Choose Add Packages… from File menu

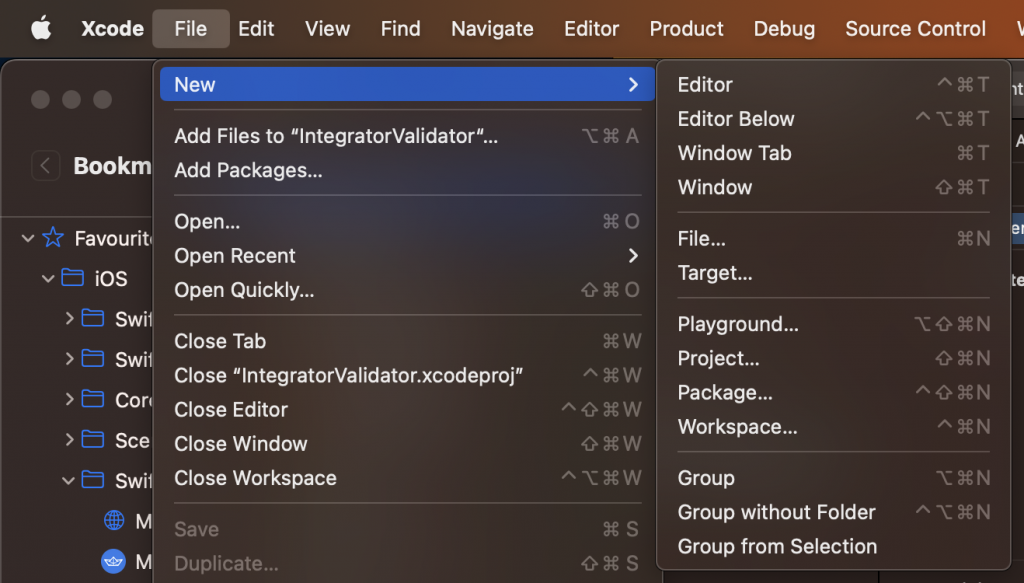tap(408, 170)
